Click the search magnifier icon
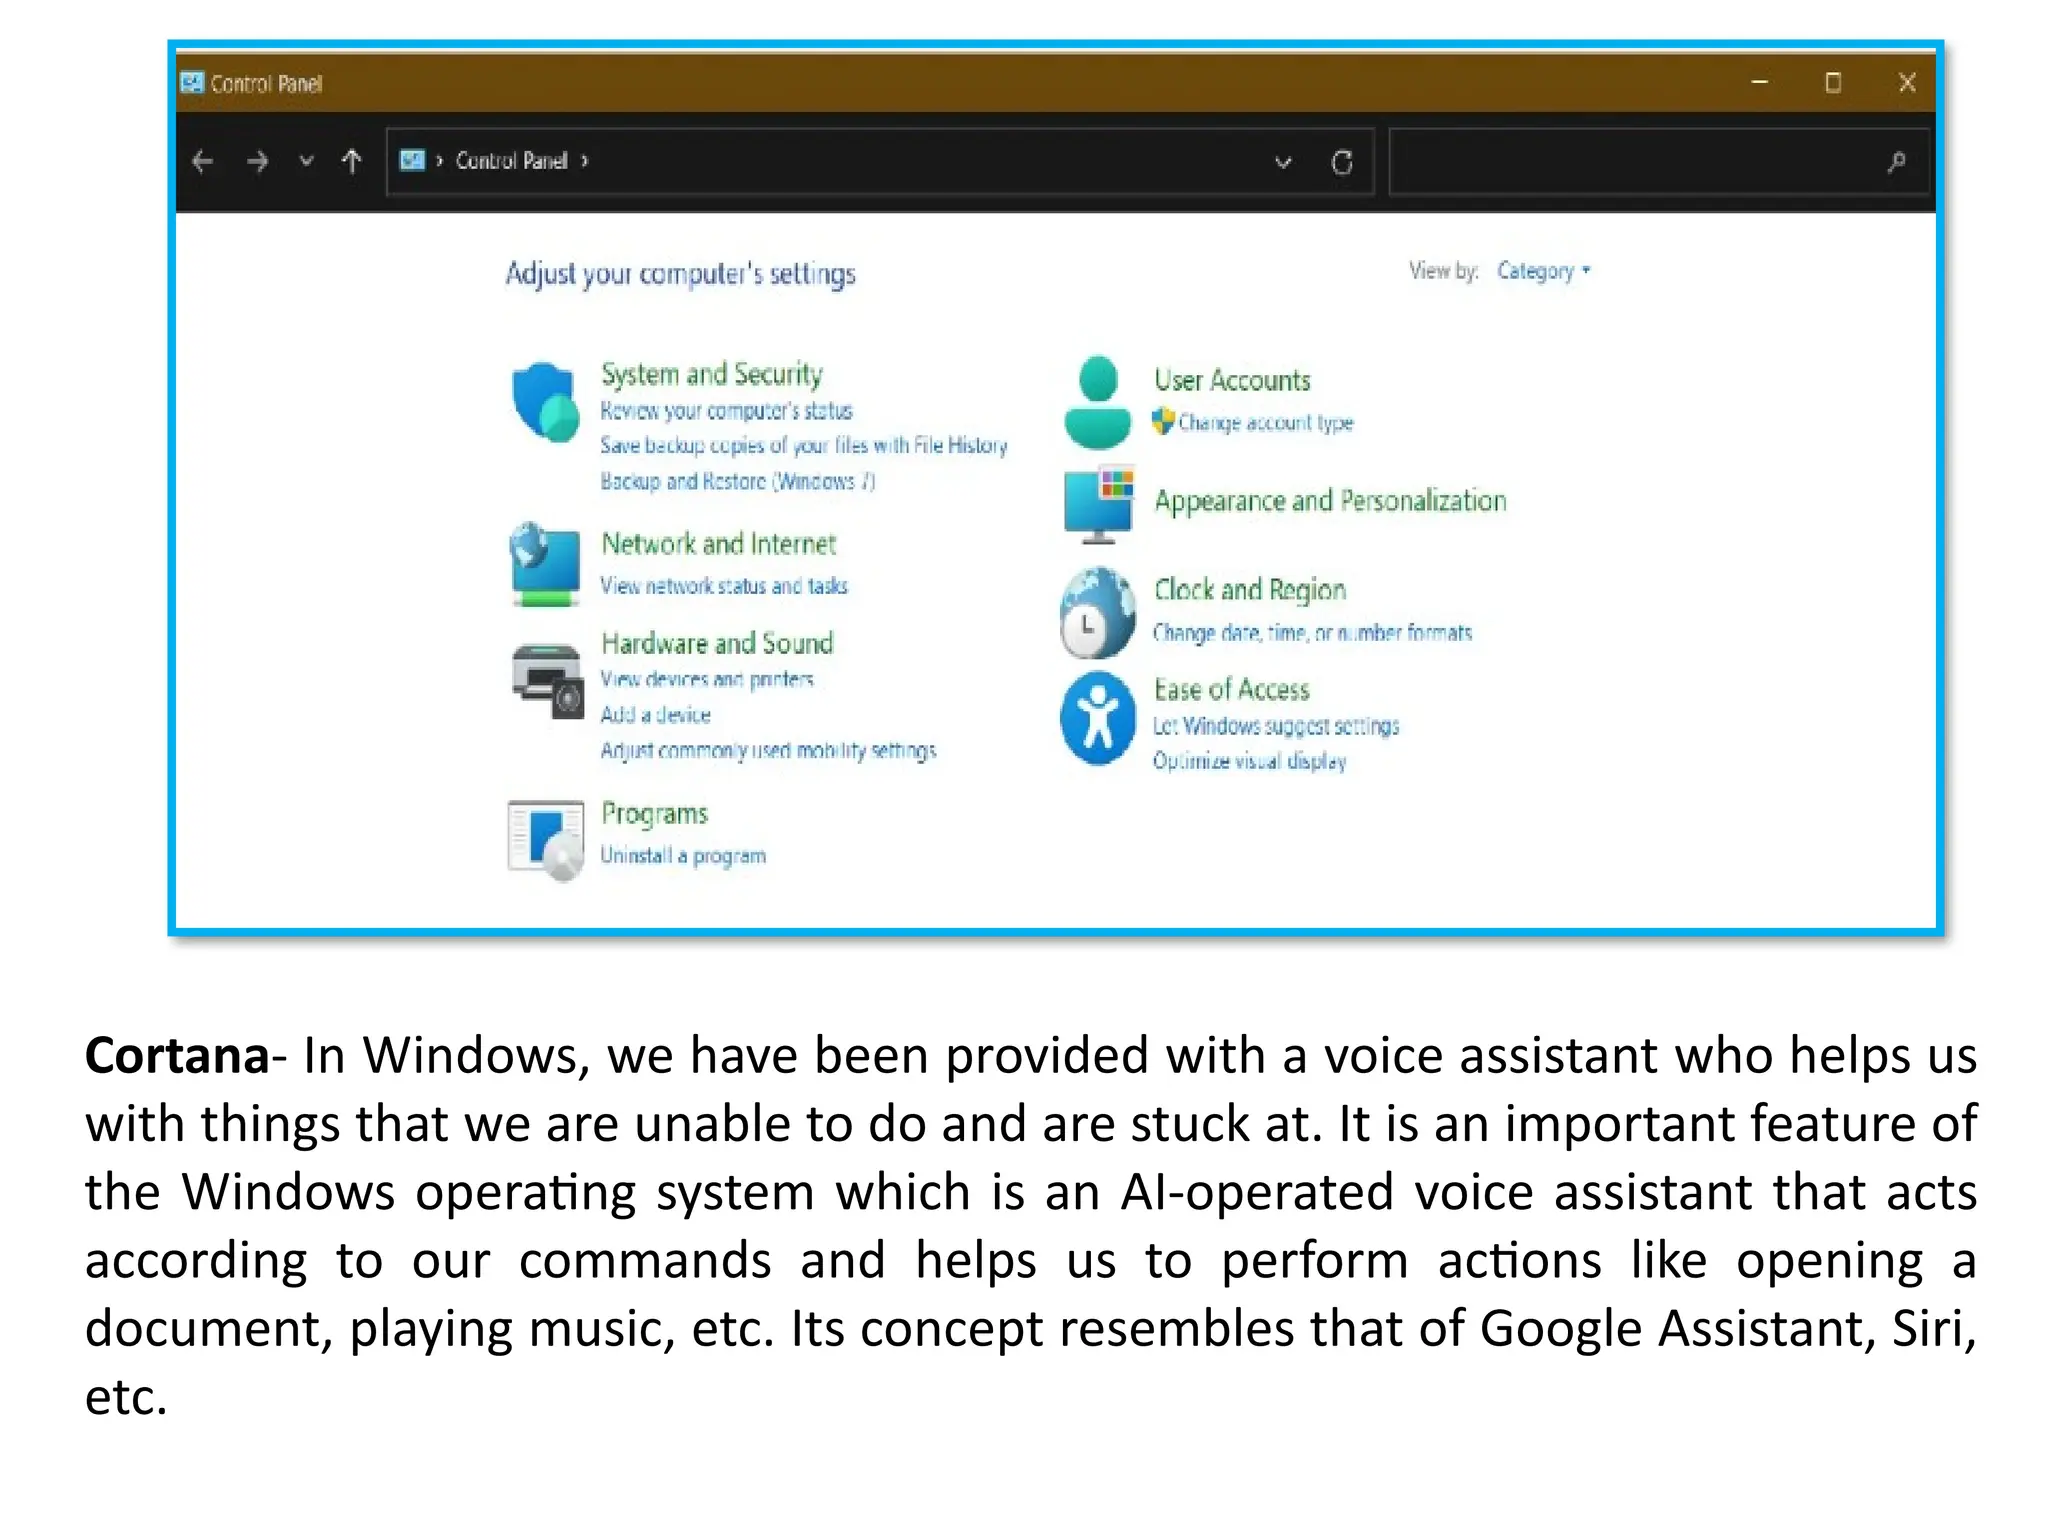This screenshot has width=2048, height=1536. [1896, 161]
